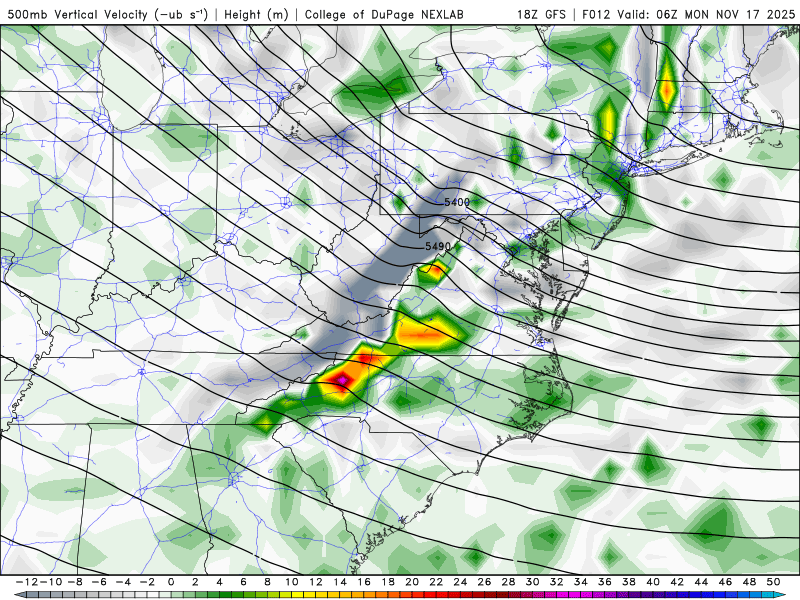Image resolution: width=800 pixels, height=600 pixels.
Task: Click the "40" color scale value
Action: [x=653, y=582]
